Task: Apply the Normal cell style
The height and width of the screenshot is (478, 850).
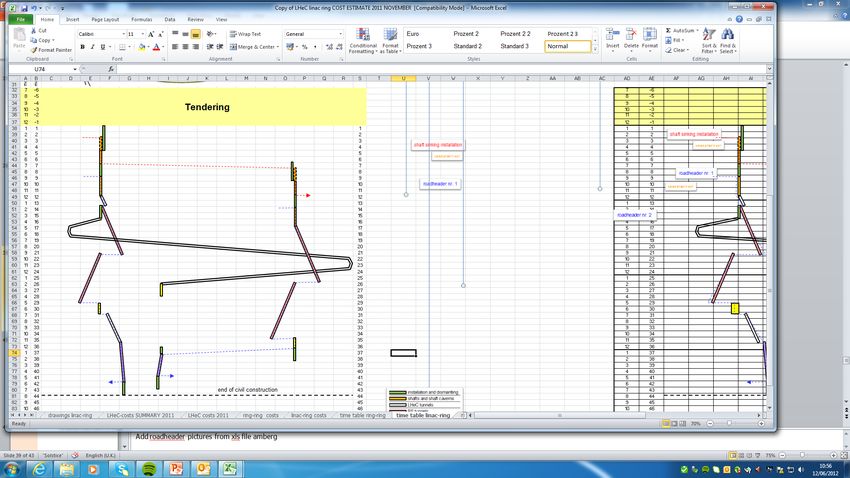Action: pos(568,47)
